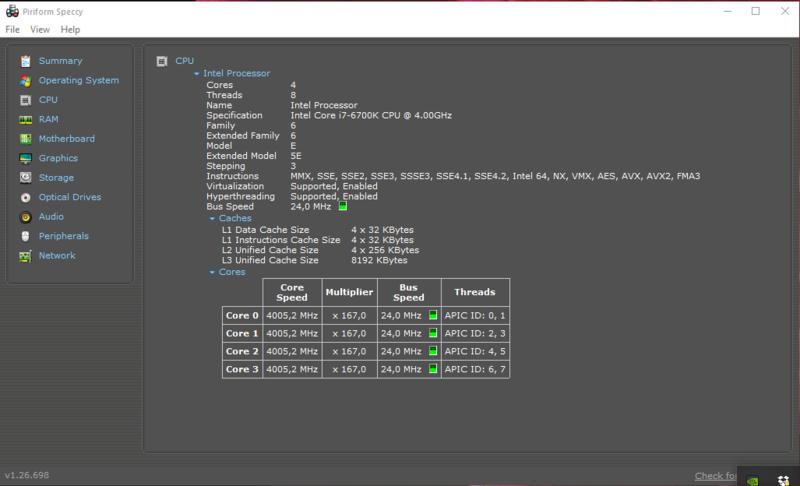The image size is (800, 486).
Task: Click the CPU chip icon in sidebar
Action: (x=26, y=100)
